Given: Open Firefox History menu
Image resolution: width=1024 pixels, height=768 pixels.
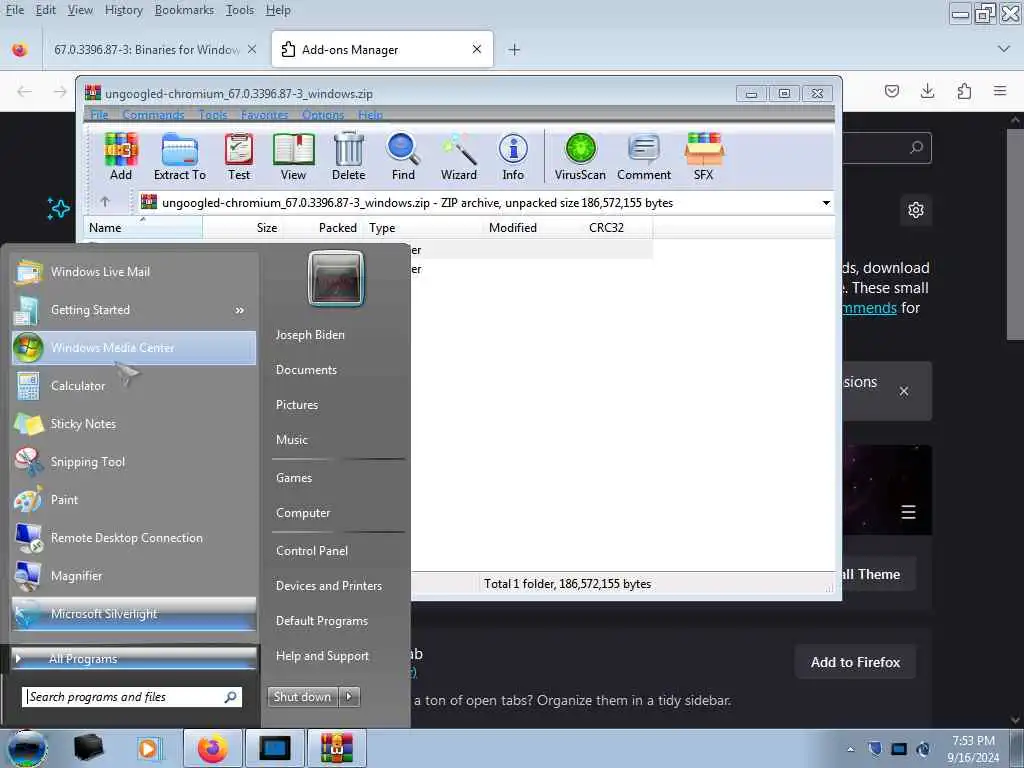Looking at the screenshot, I should click(123, 10).
